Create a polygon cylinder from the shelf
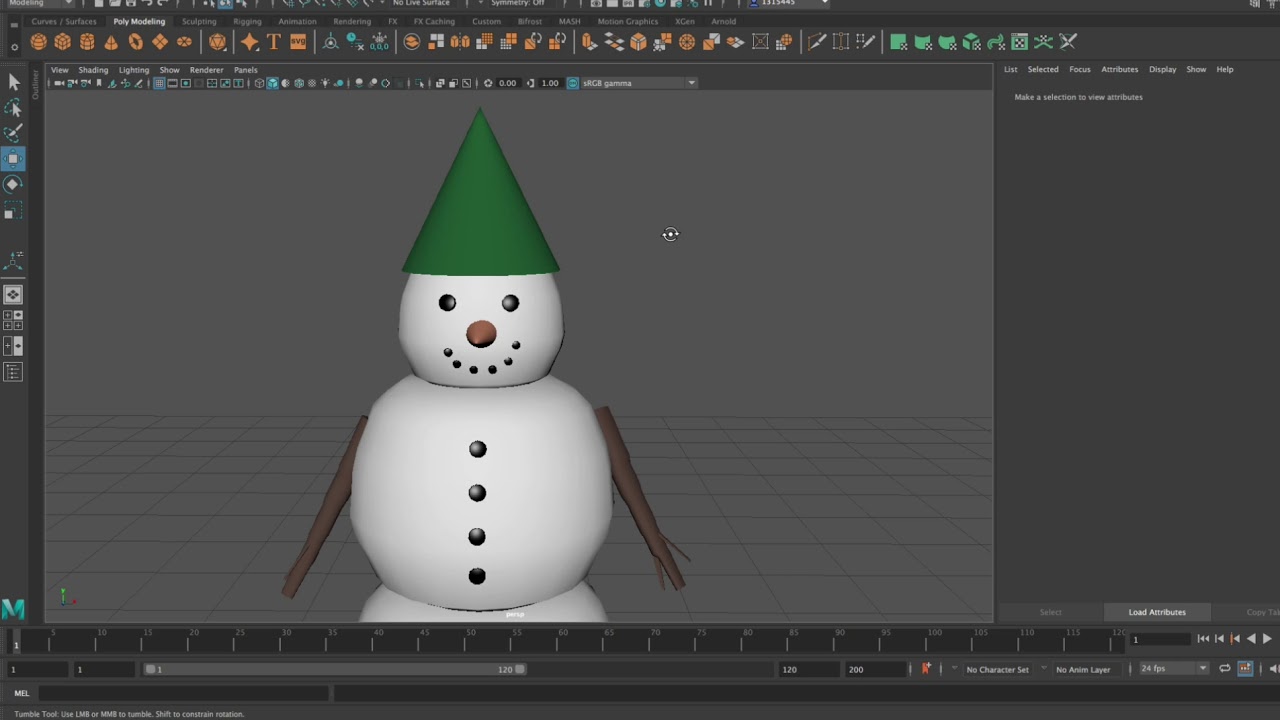This screenshot has width=1280, height=720. click(87, 42)
